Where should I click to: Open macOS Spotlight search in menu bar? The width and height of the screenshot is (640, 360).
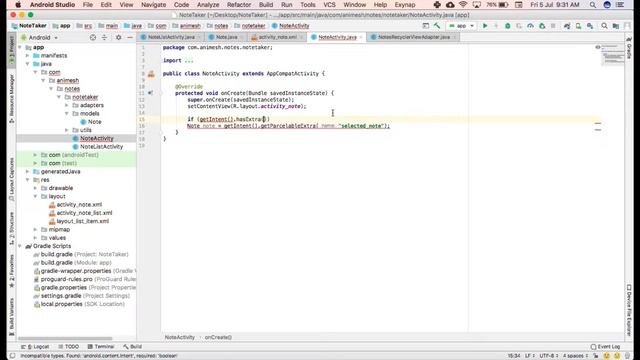click(592, 5)
